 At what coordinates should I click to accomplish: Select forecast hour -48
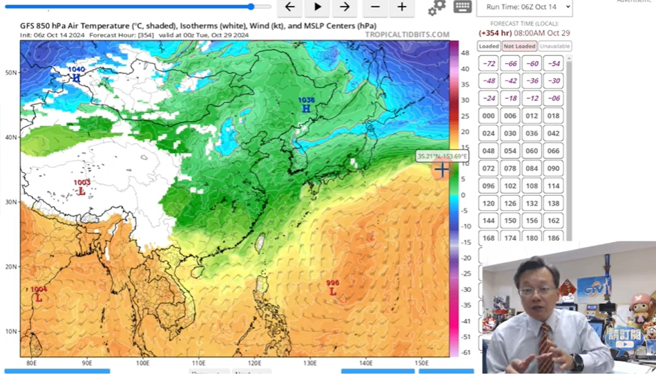pos(488,81)
